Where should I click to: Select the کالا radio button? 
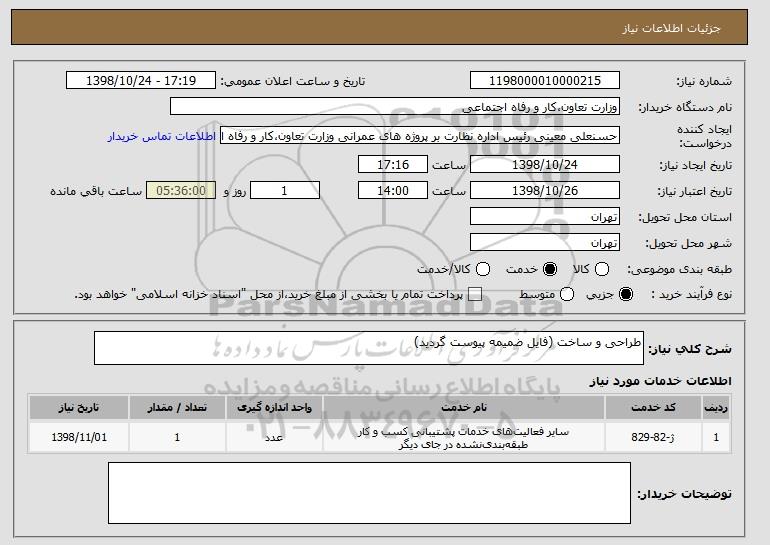point(602,269)
